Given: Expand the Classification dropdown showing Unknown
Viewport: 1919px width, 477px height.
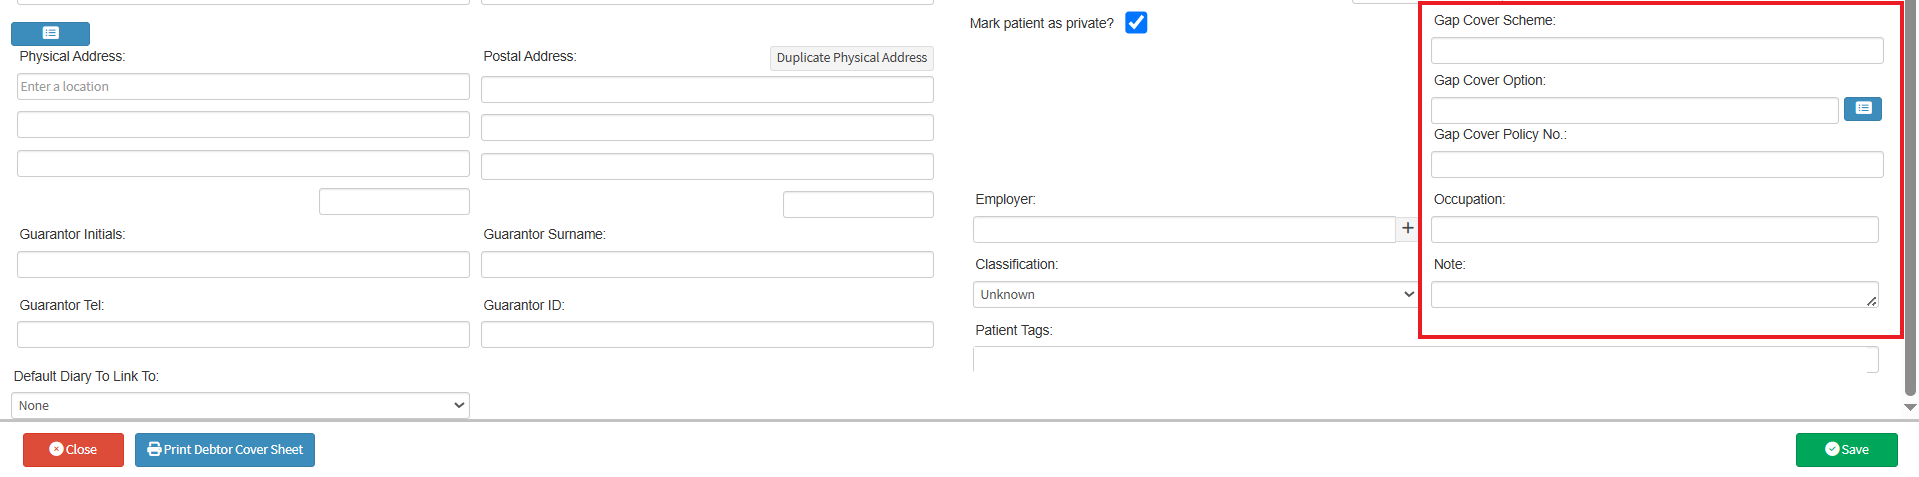Looking at the screenshot, I should [1195, 294].
